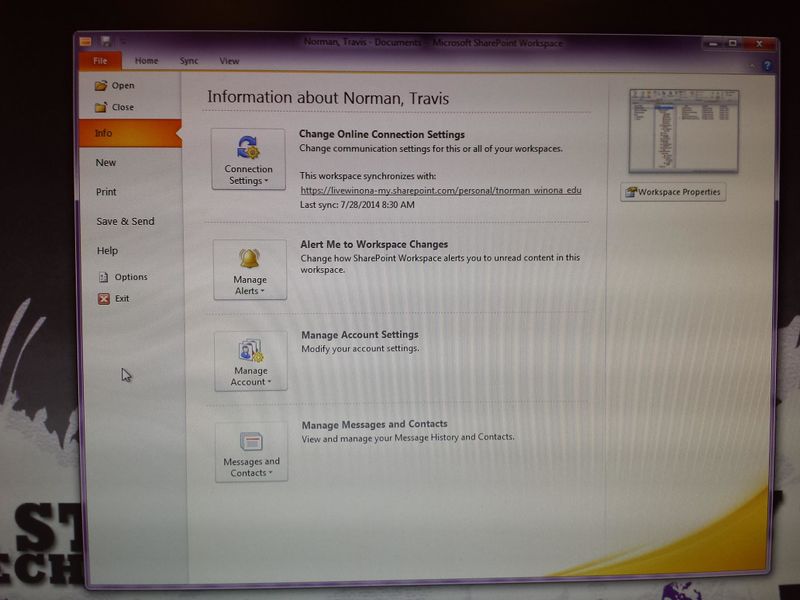Expand the Manage Account dropdown
The height and width of the screenshot is (600, 800).
click(x=250, y=361)
